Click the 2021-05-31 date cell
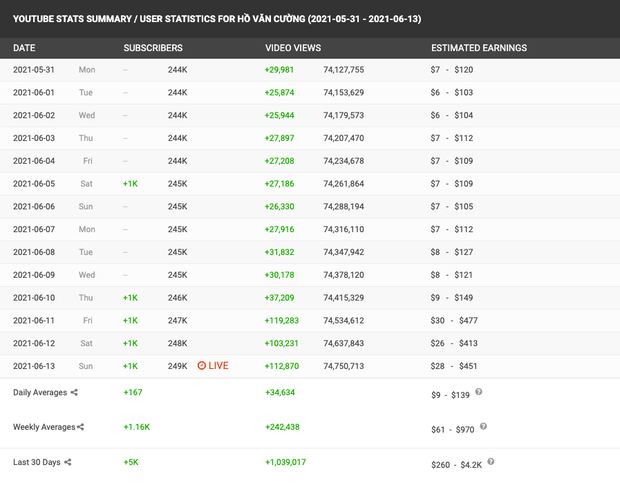The width and height of the screenshot is (620, 483). (37, 70)
